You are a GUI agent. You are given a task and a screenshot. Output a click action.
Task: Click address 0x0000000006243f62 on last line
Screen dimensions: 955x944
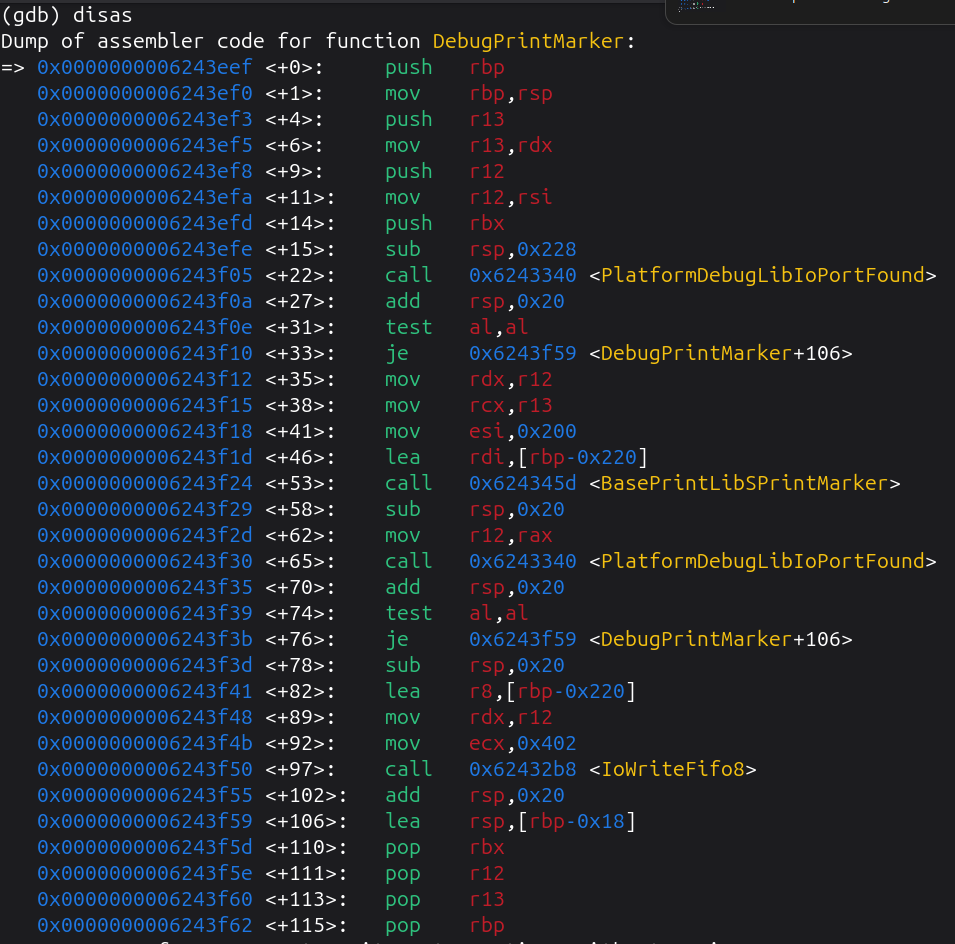145,926
